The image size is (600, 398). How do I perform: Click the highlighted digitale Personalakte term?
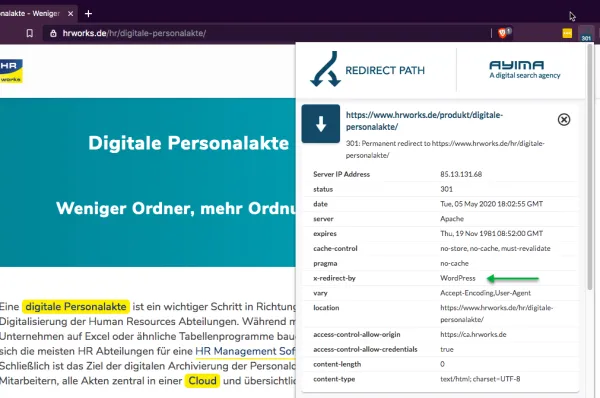[x=76, y=307]
